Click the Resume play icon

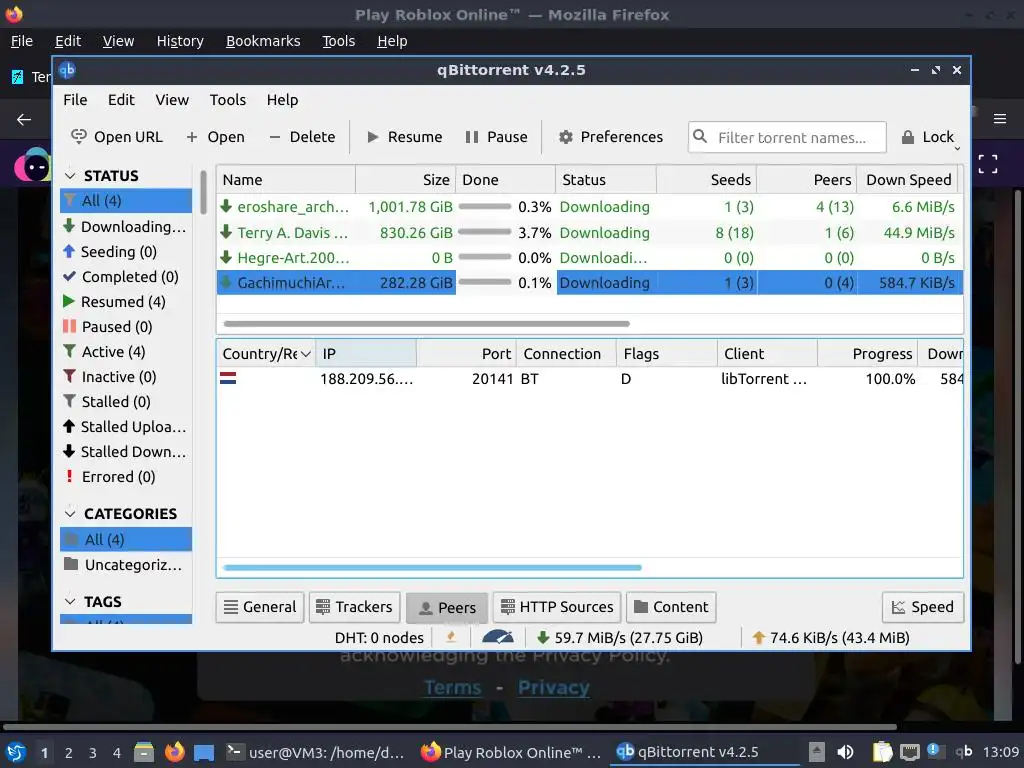(373, 137)
